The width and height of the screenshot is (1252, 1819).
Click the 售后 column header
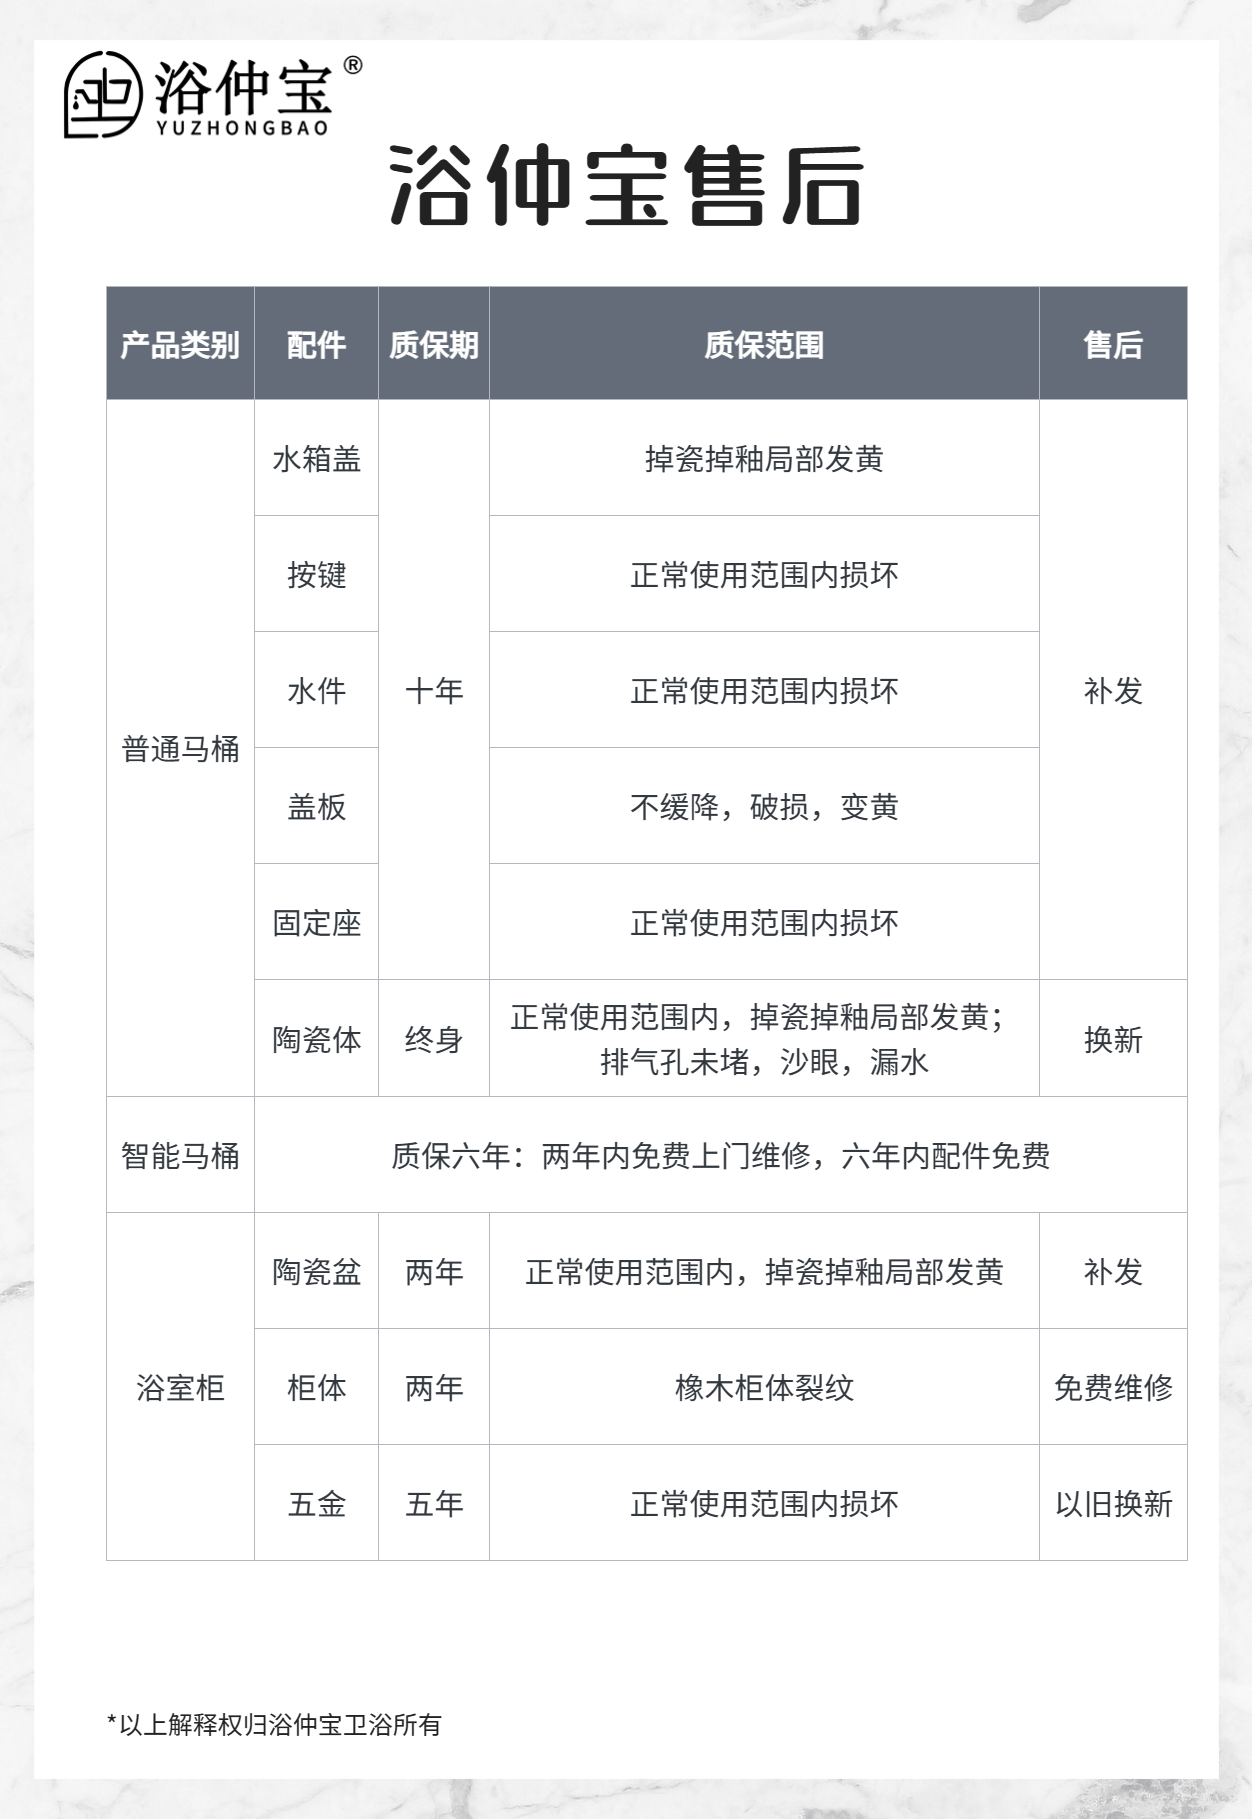pos(1113,344)
